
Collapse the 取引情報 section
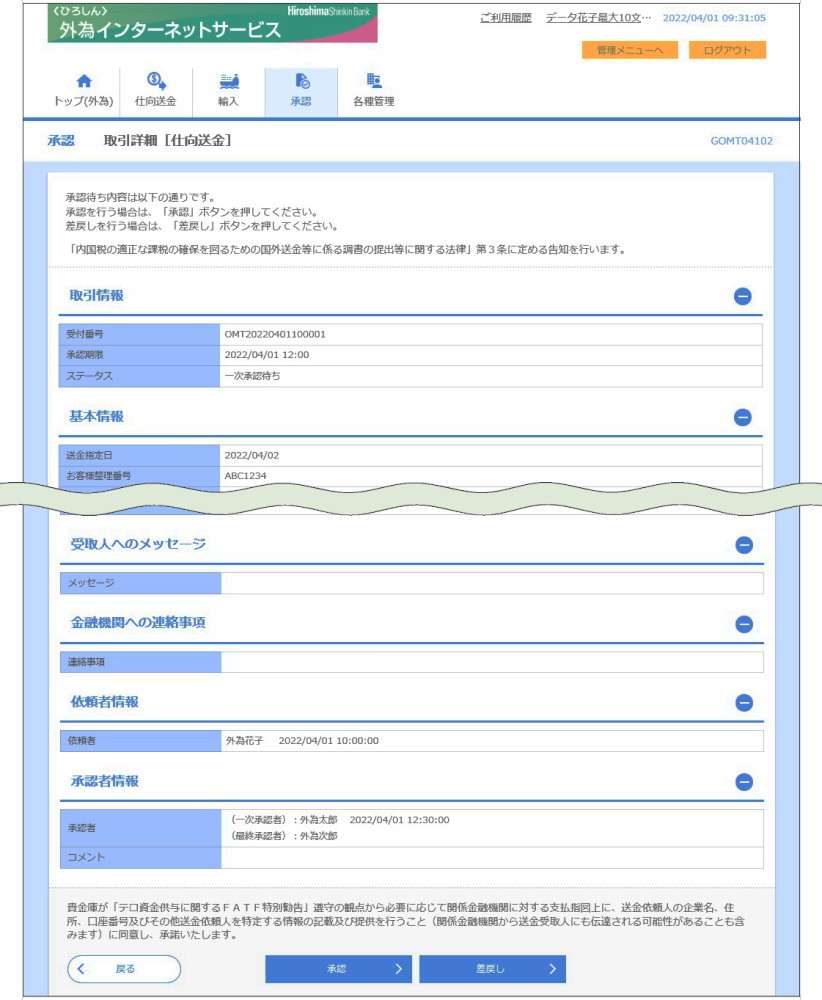[x=743, y=296]
